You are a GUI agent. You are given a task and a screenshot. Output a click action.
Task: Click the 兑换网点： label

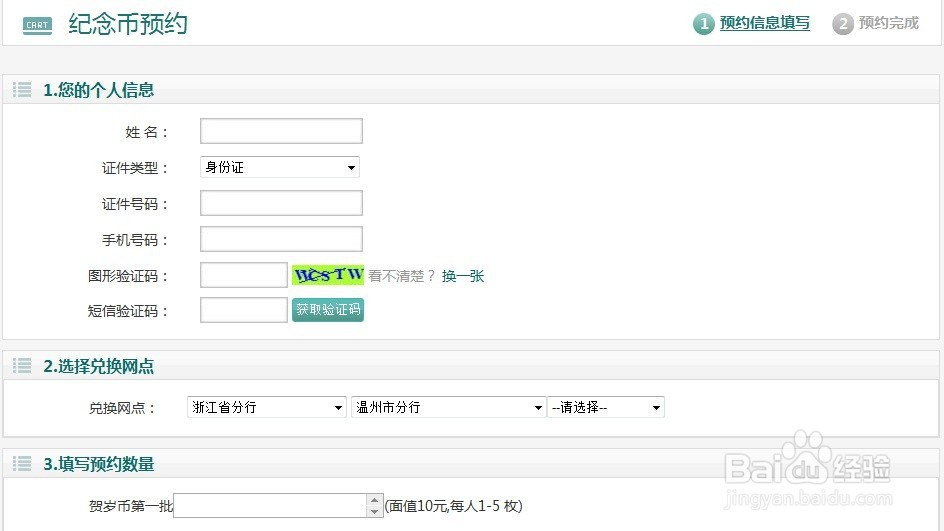coord(122,408)
